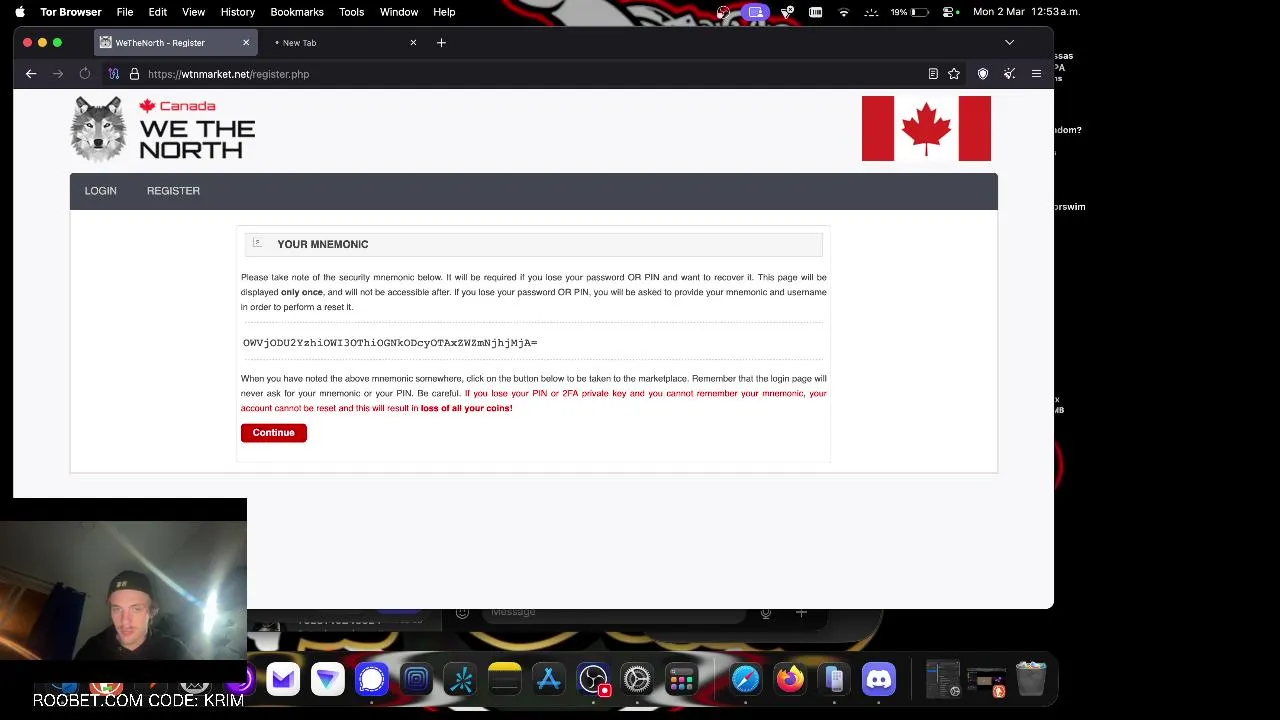Image resolution: width=1280 pixels, height=720 pixels.
Task: Click the screen sharing menu bar icon
Action: tap(755, 12)
